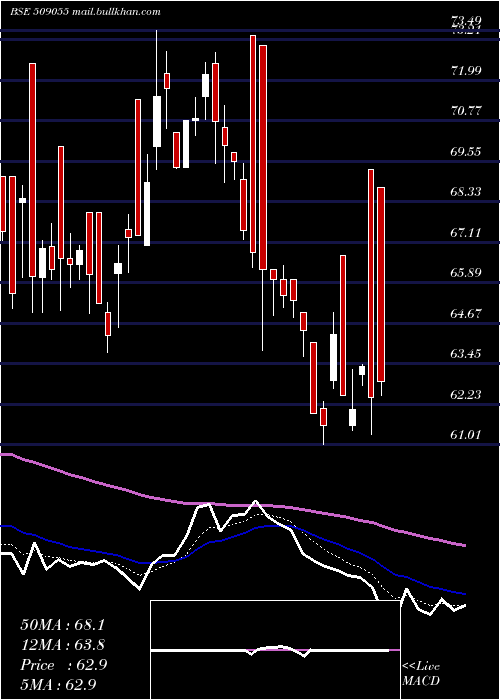Click the 62.23 price axis label
500x700 pixels.
click(x=466, y=394)
